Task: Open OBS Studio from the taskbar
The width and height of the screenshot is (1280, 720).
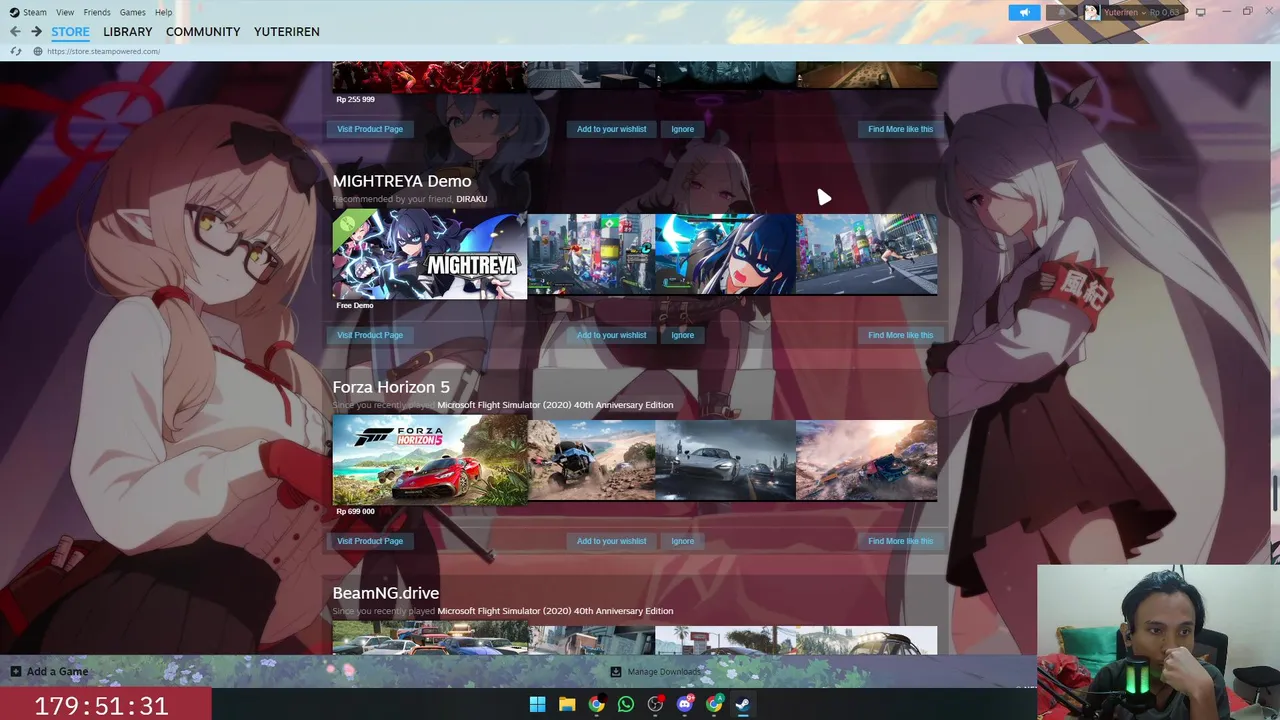Action: tap(655, 704)
